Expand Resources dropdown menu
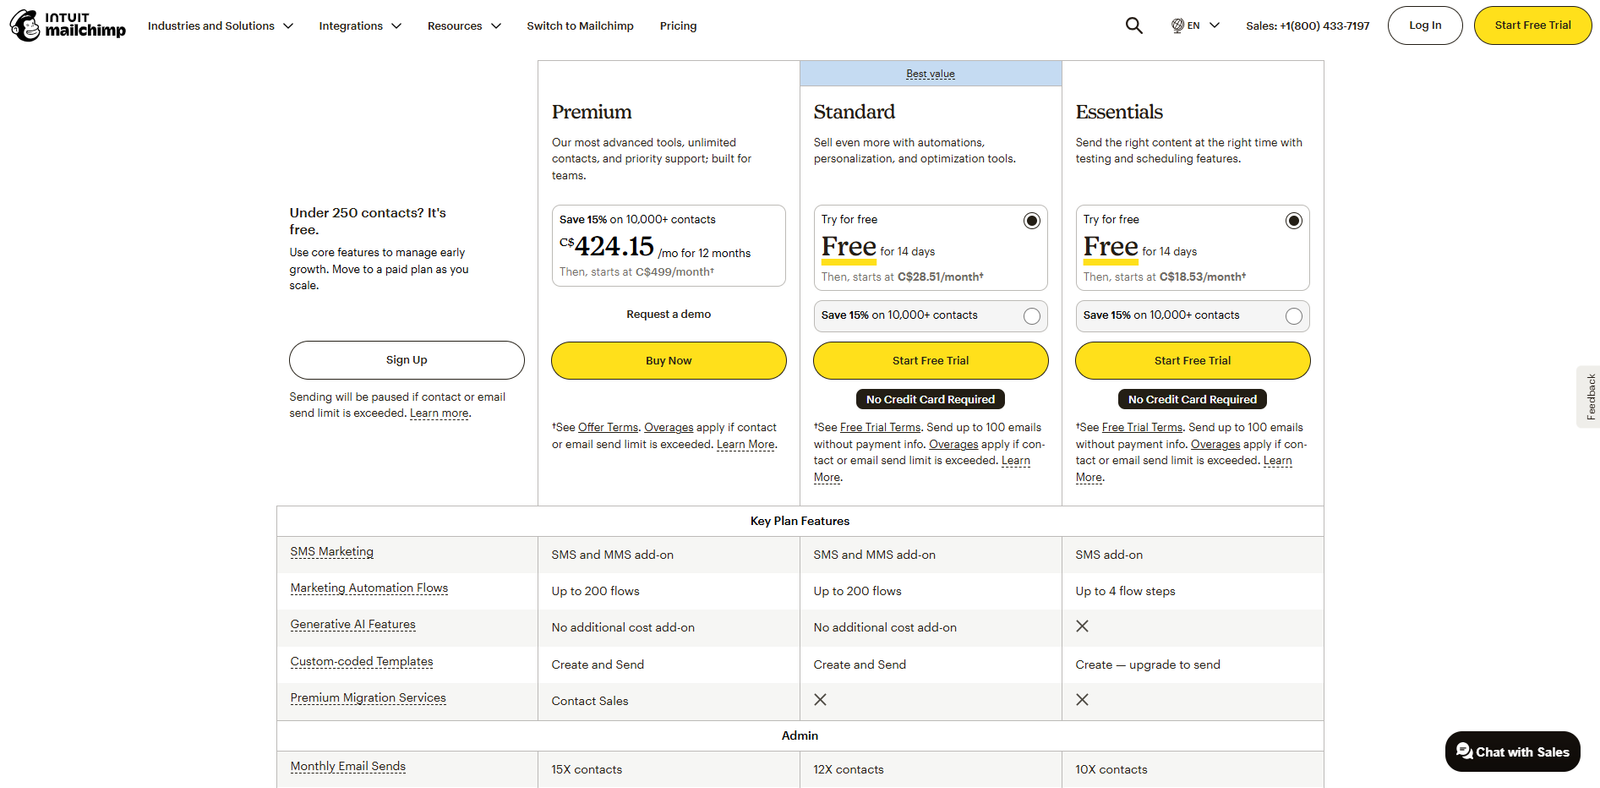 (464, 26)
